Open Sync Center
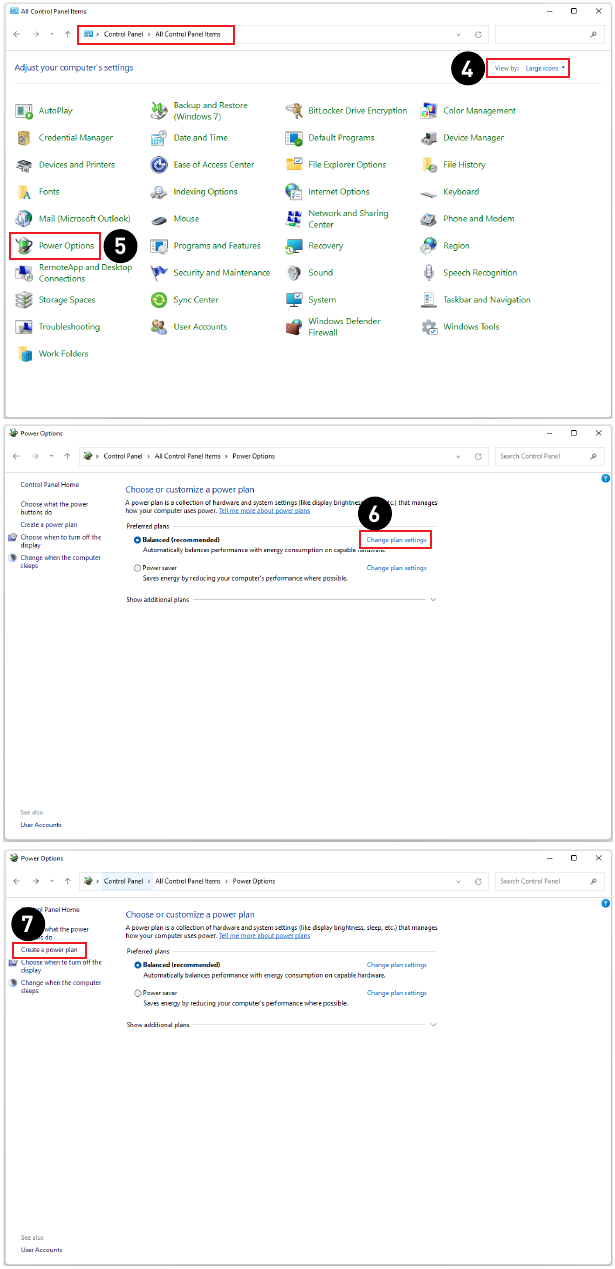The width and height of the screenshot is (615, 1269). (x=195, y=300)
